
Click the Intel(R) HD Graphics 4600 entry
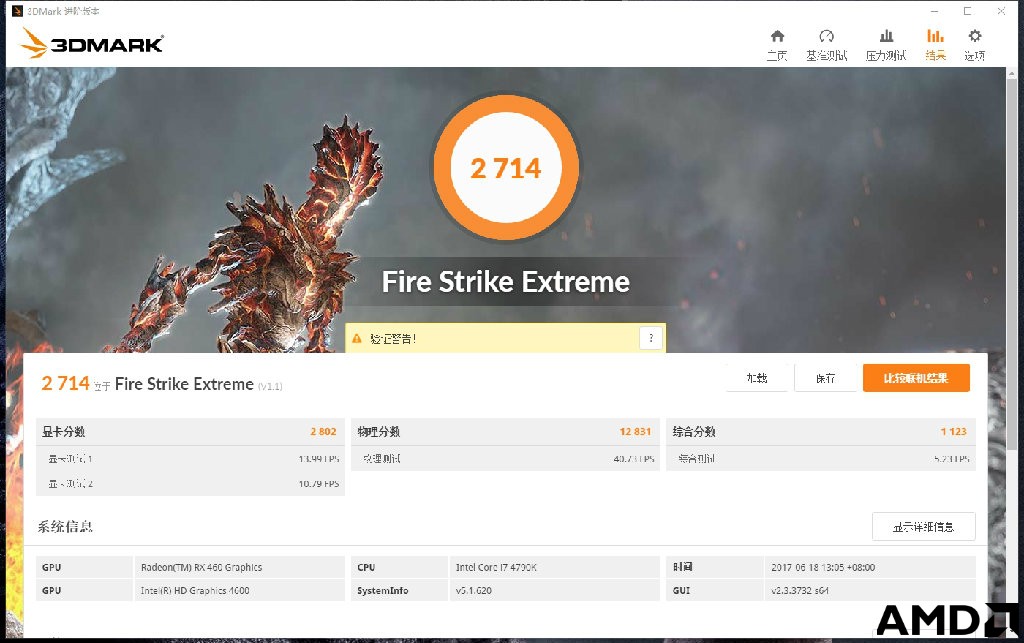[x=195, y=591]
